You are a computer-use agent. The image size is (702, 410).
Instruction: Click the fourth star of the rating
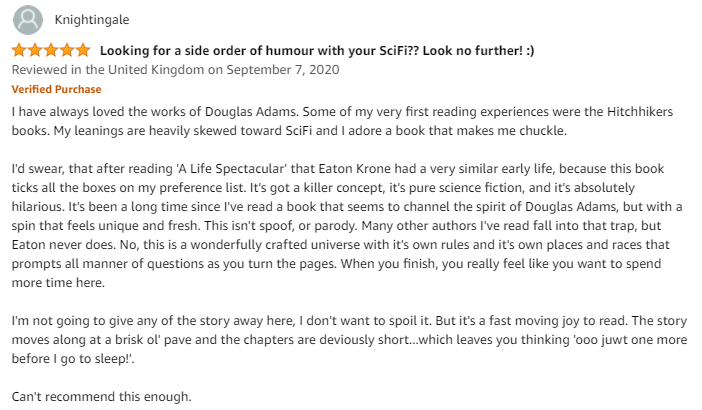coord(67,51)
